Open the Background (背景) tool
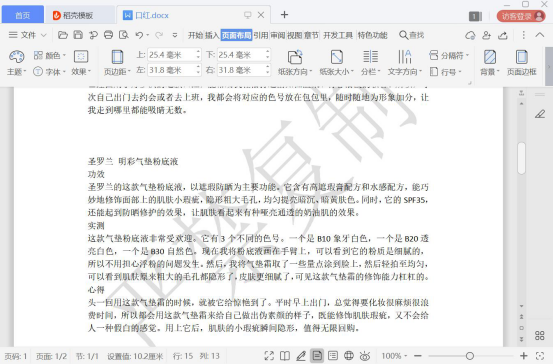This screenshot has height=364, width=554. tap(490, 63)
